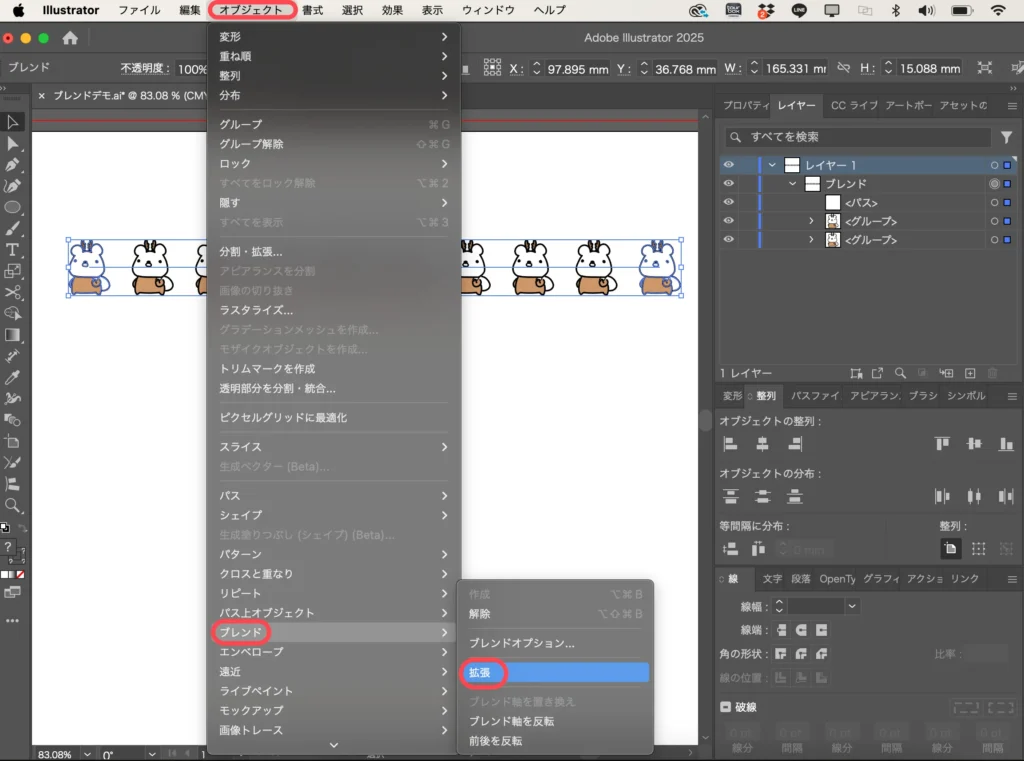This screenshot has width=1024, height=761.
Task: Pick the Zoom tool in toolbar
Action: 13,506
